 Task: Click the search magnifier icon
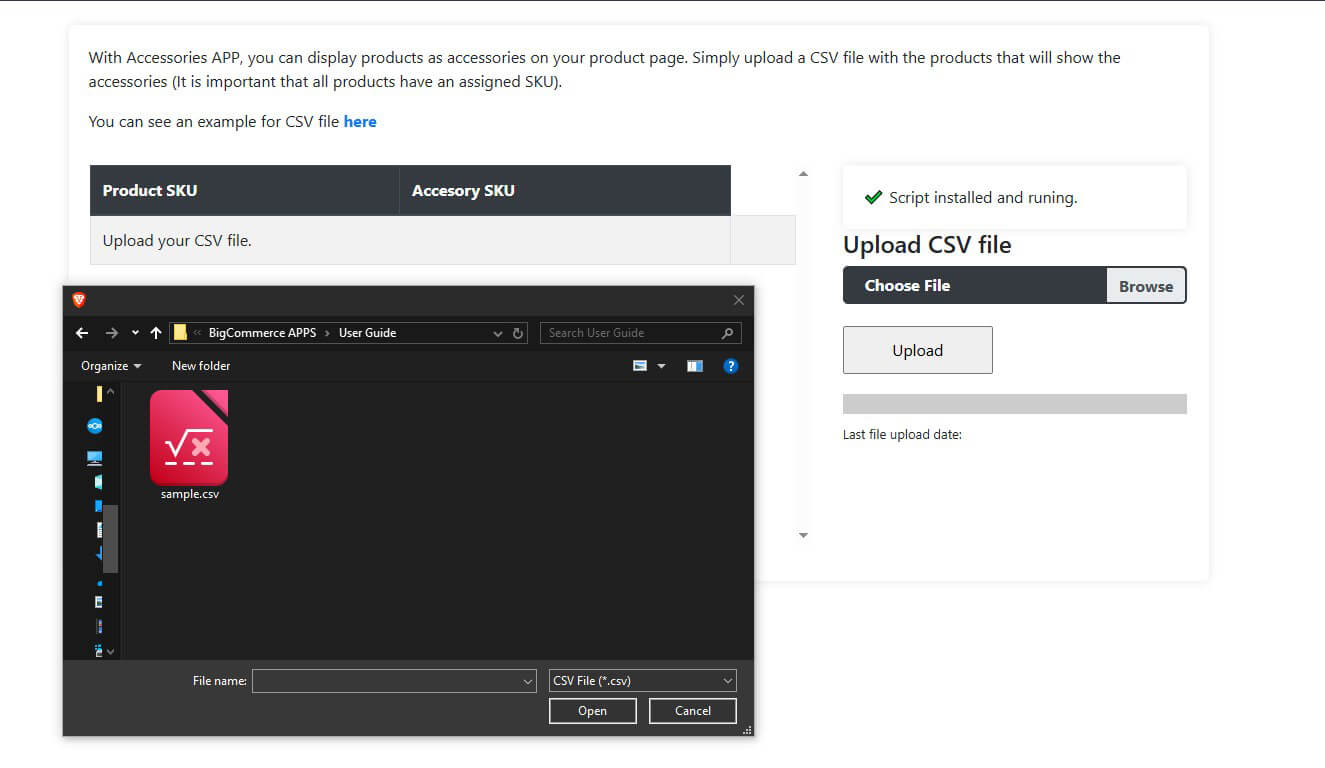point(727,333)
